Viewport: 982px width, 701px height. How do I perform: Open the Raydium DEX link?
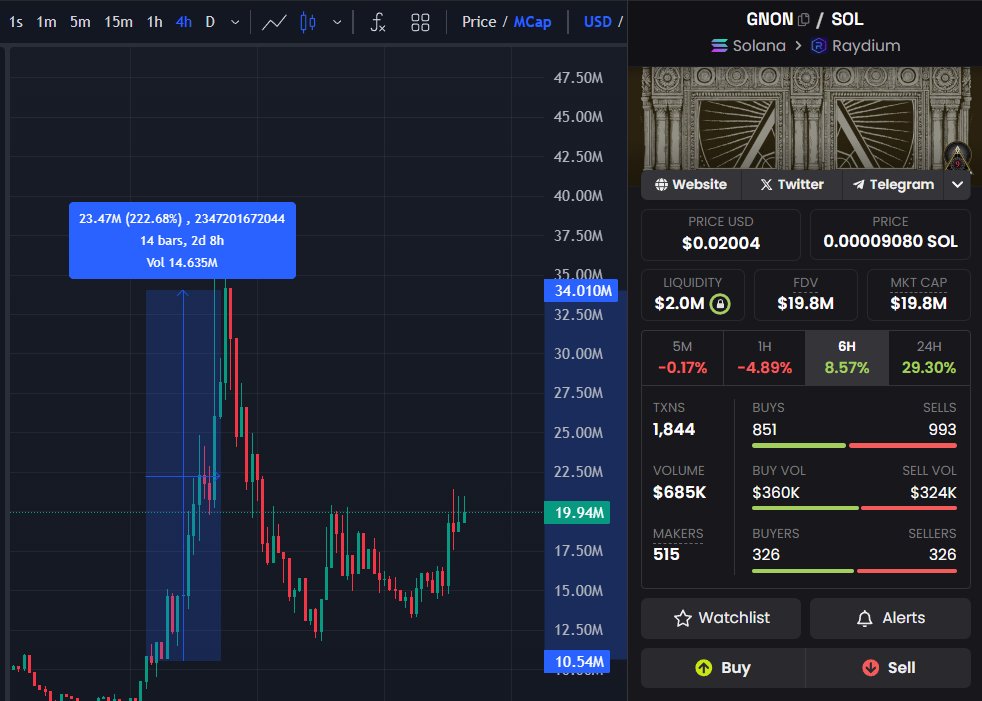(855, 46)
